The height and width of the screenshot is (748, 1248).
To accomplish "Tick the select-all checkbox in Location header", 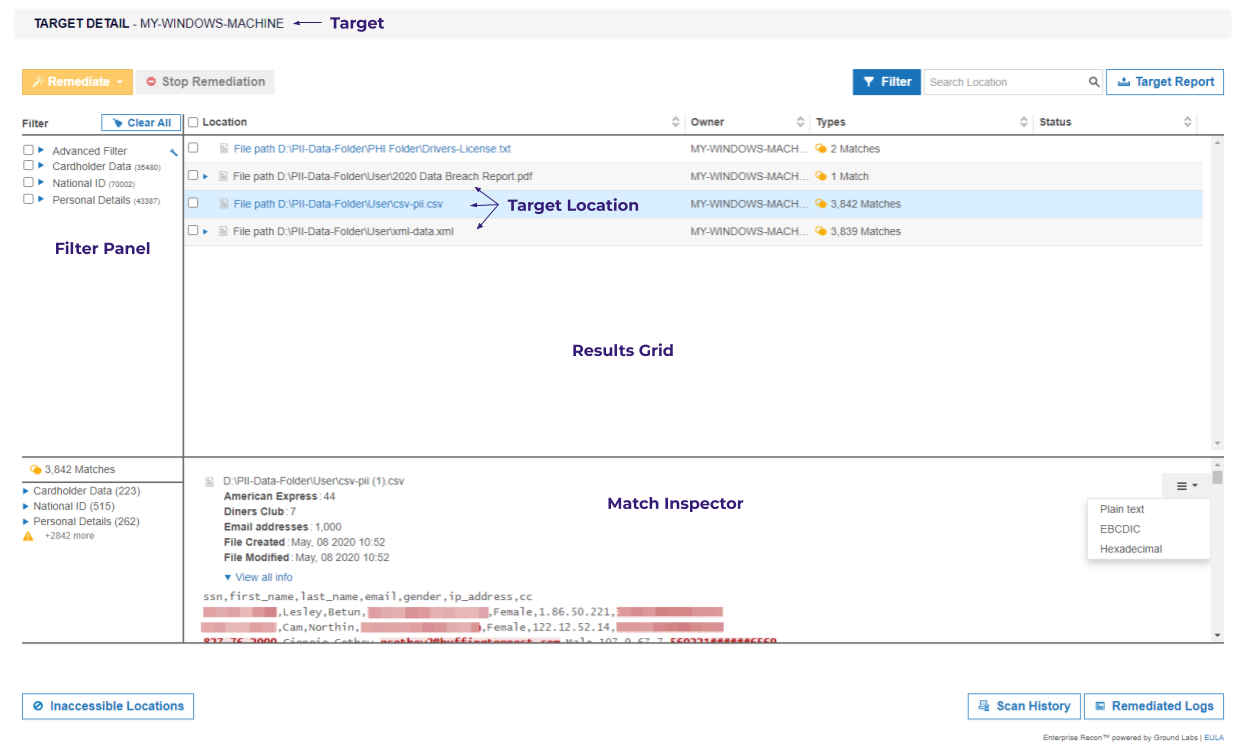I will [x=193, y=121].
